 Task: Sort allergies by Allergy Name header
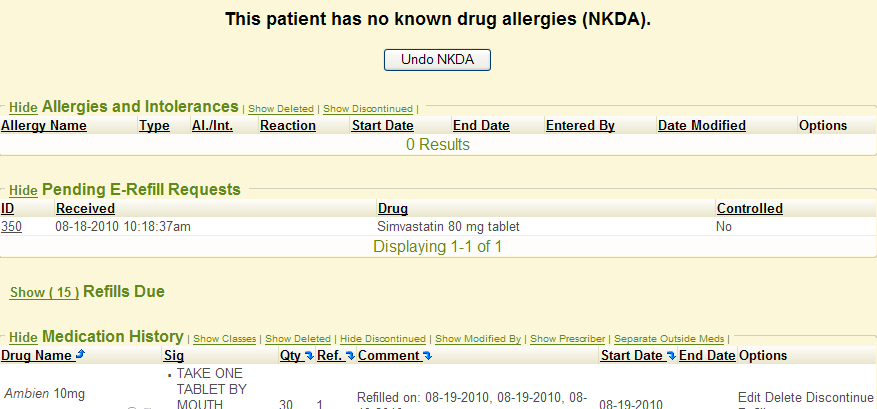coord(44,126)
